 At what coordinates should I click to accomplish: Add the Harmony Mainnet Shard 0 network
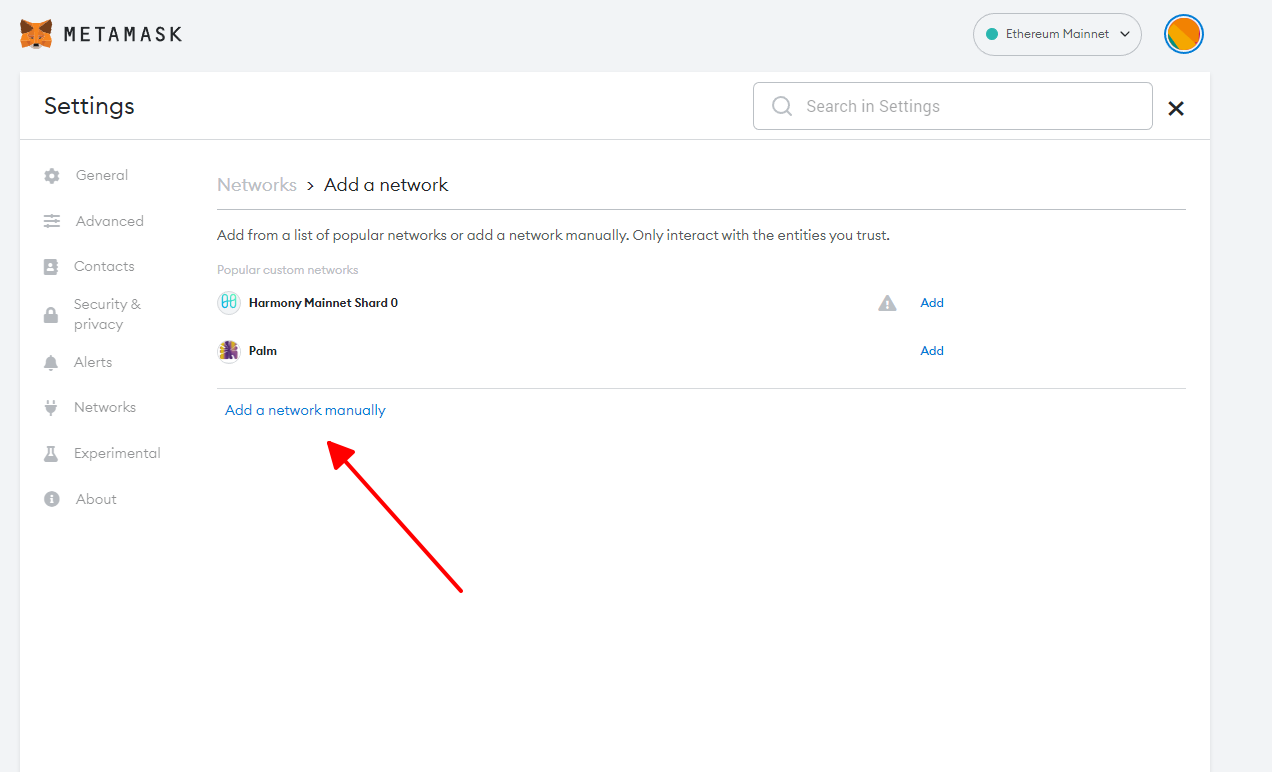[932, 303]
